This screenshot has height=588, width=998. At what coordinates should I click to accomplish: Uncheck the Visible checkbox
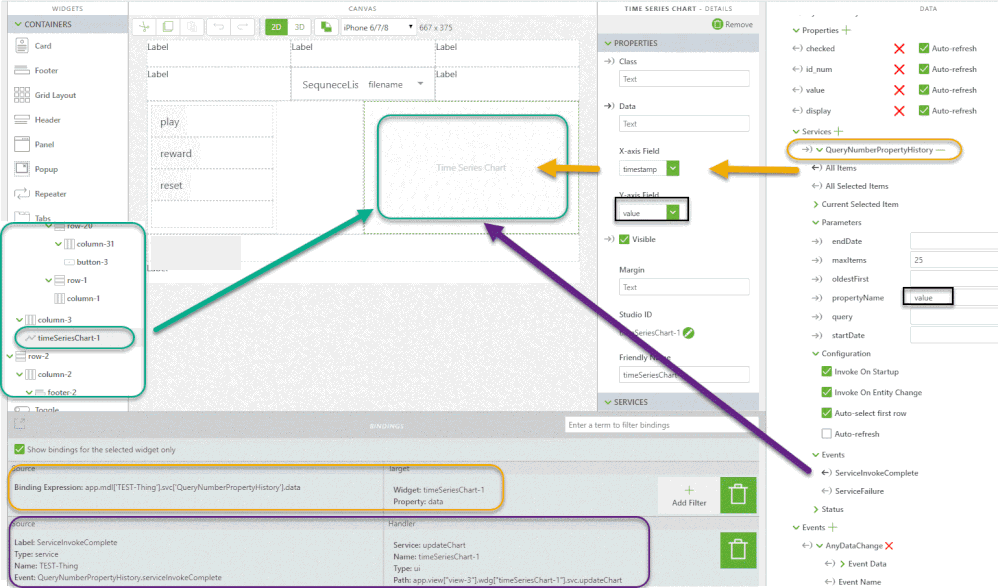624,239
